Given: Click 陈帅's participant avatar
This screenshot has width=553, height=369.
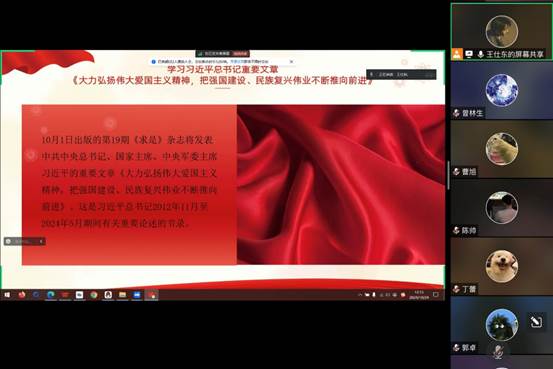Looking at the screenshot, I should pyautogui.click(x=502, y=208).
